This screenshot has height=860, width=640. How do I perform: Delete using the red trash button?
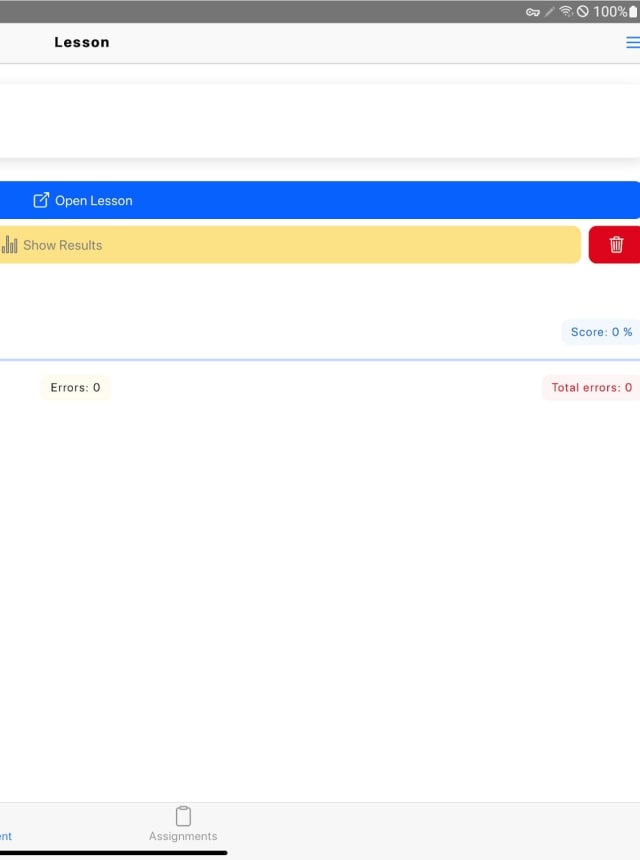coord(615,245)
